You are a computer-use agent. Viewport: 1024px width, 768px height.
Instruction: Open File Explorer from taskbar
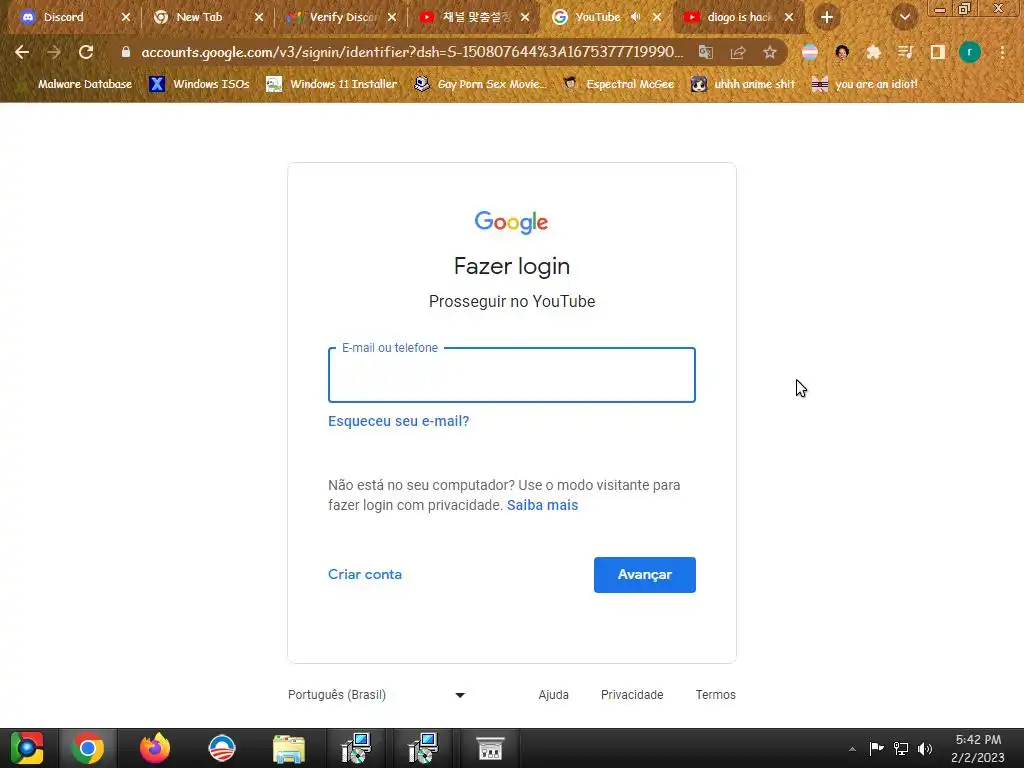[x=289, y=748]
